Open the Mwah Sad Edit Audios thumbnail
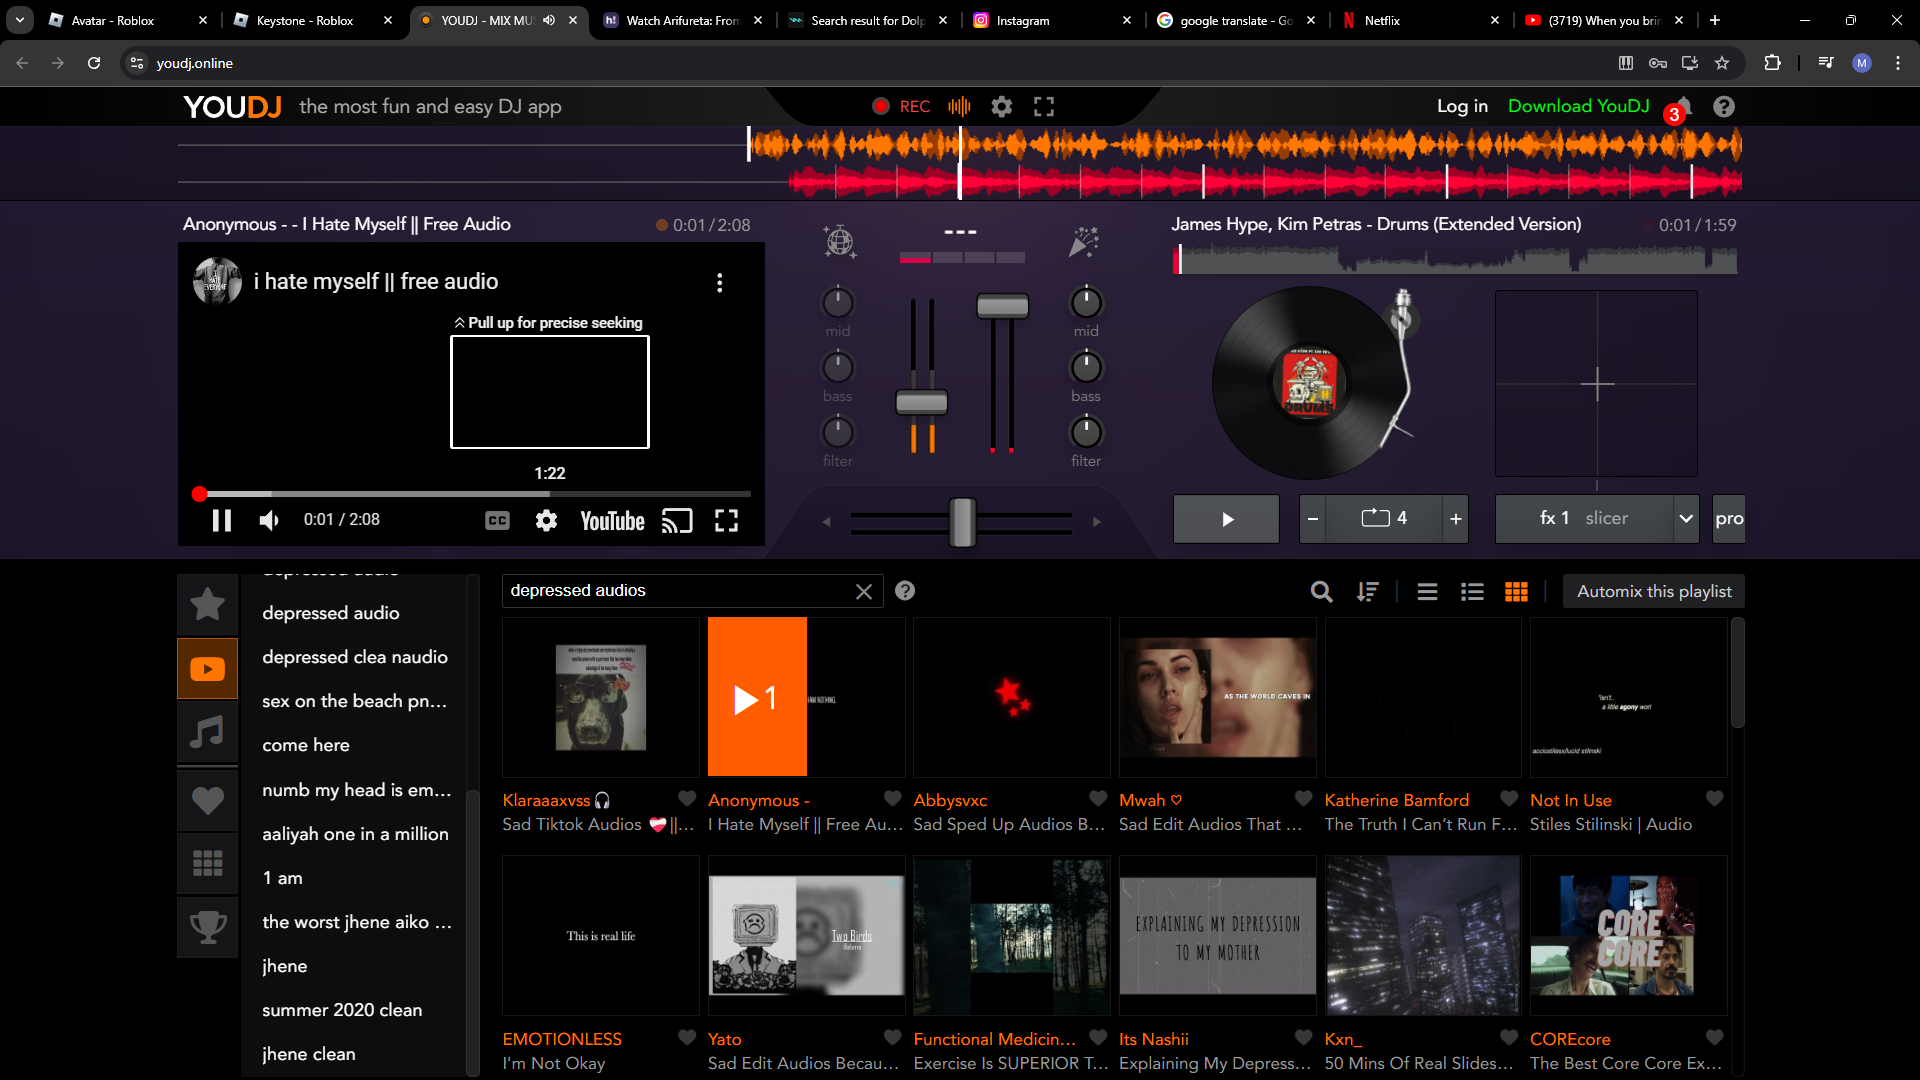 (x=1217, y=697)
